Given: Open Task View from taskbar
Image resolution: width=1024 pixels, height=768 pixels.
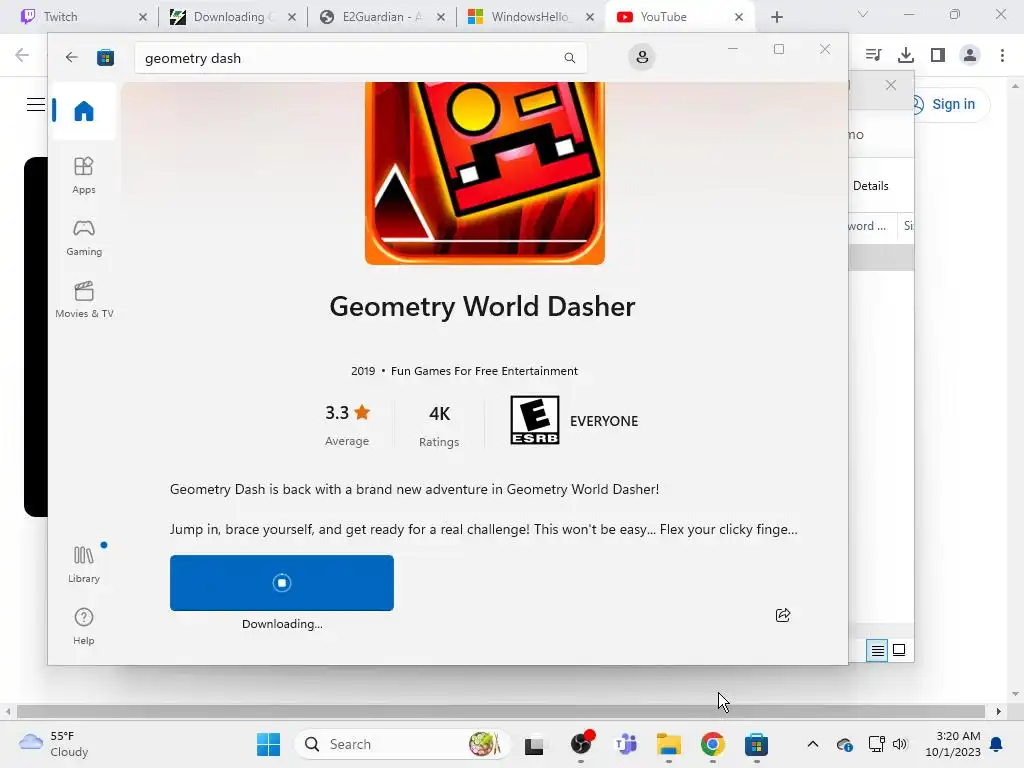Looking at the screenshot, I should pos(534,744).
